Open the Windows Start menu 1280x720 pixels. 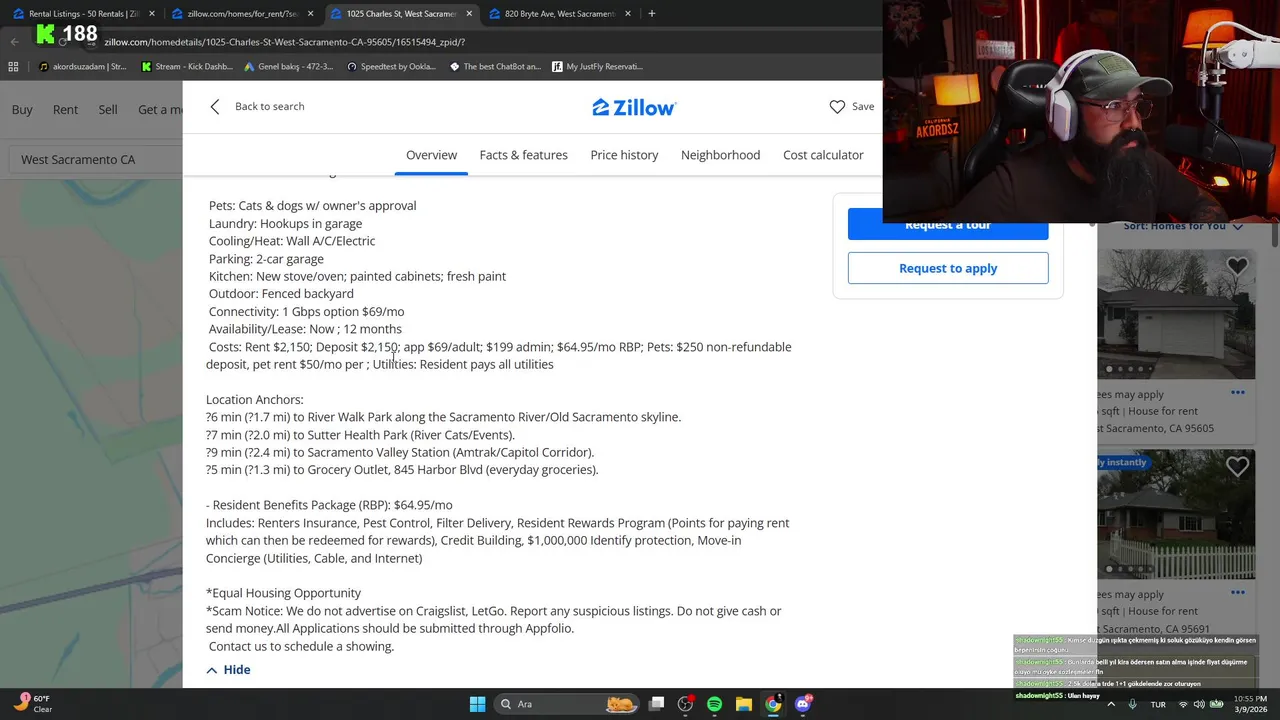point(477,704)
